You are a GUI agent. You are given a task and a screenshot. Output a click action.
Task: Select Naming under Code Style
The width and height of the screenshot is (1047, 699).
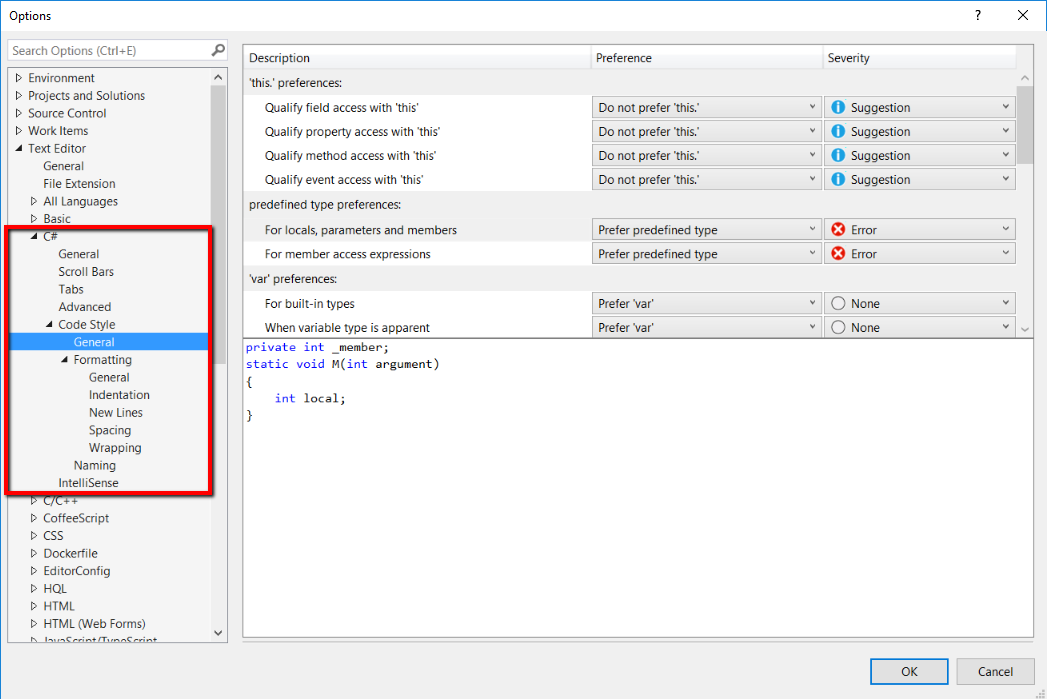click(94, 465)
